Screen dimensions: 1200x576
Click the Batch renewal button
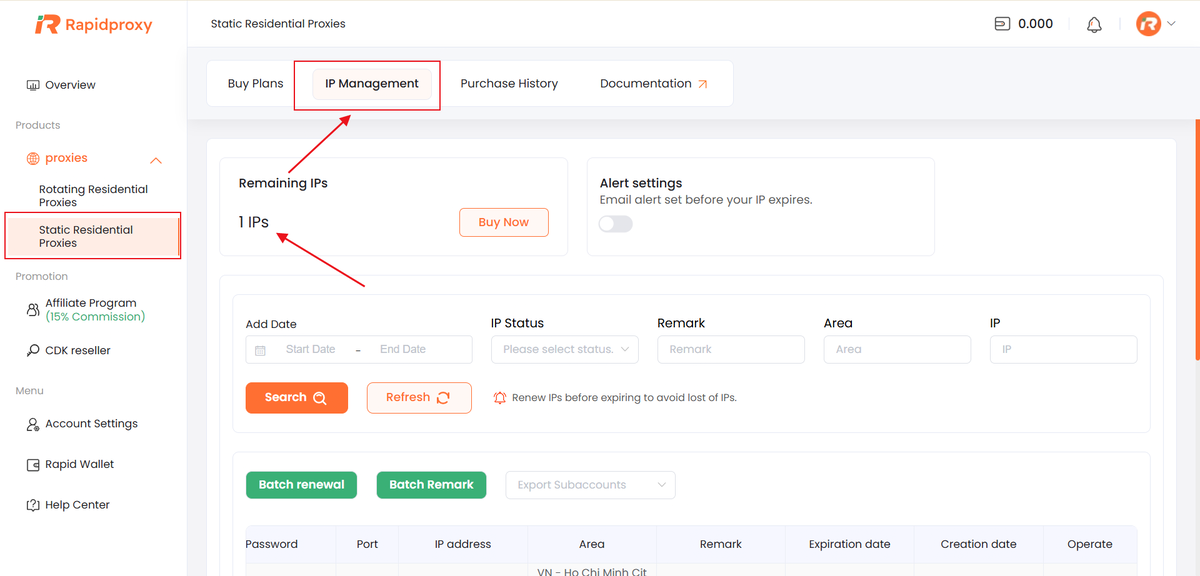point(301,485)
